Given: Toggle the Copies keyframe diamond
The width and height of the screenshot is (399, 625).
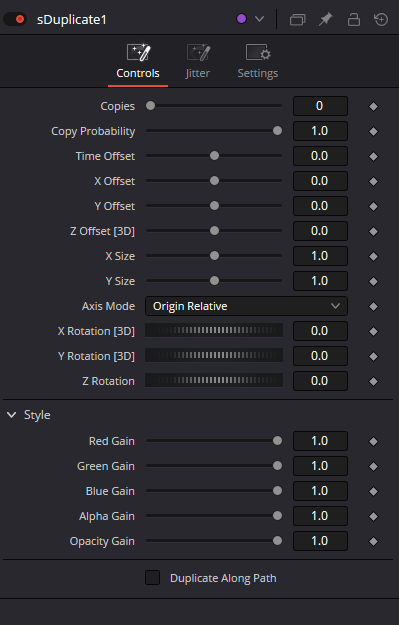Looking at the screenshot, I should pyautogui.click(x=373, y=106).
